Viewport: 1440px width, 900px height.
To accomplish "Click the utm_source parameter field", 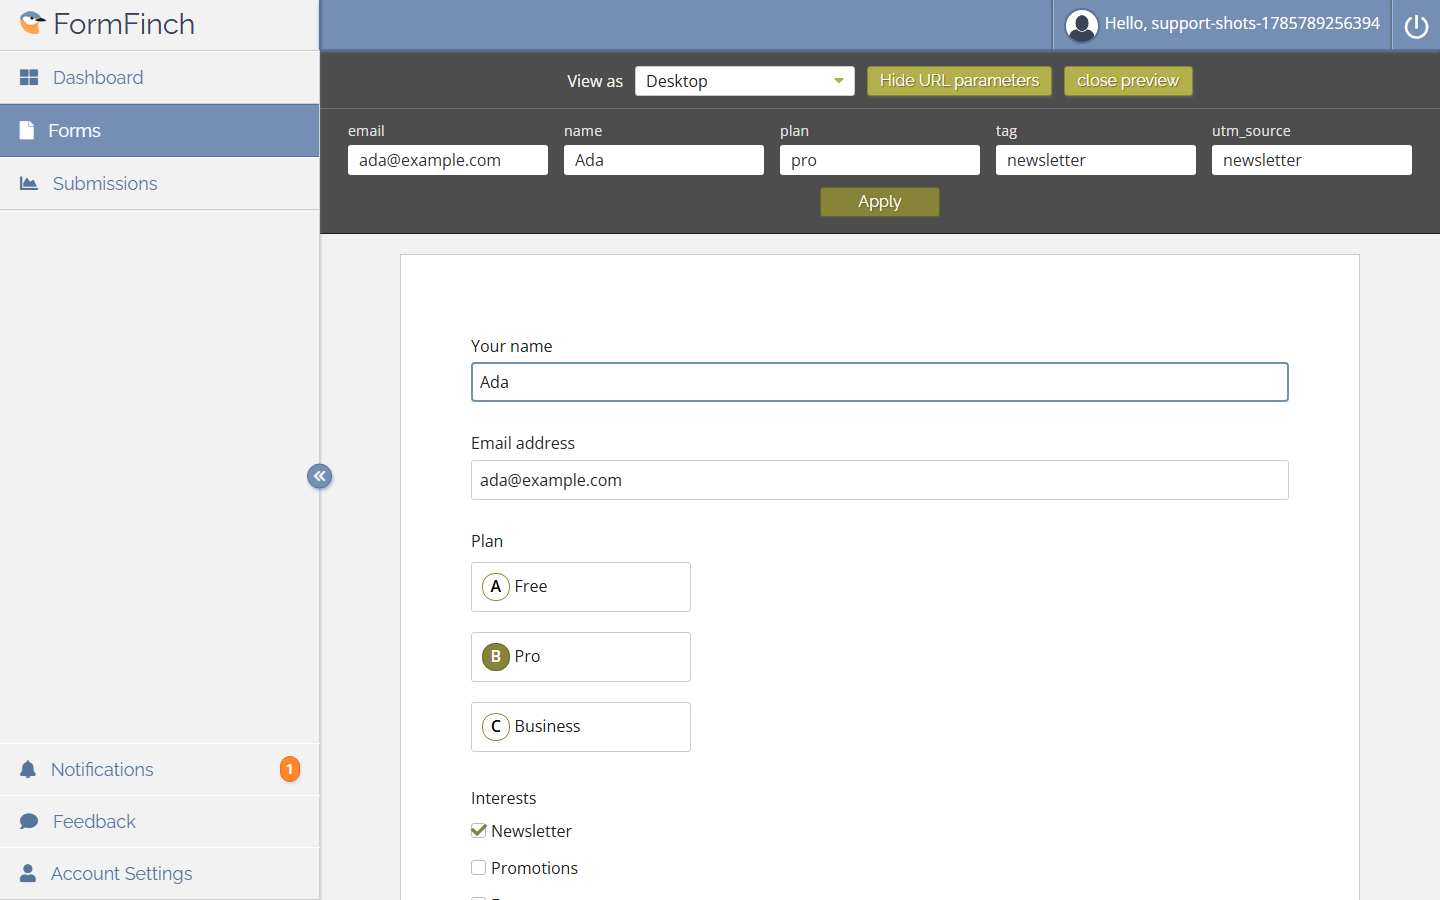I will [x=1312, y=160].
